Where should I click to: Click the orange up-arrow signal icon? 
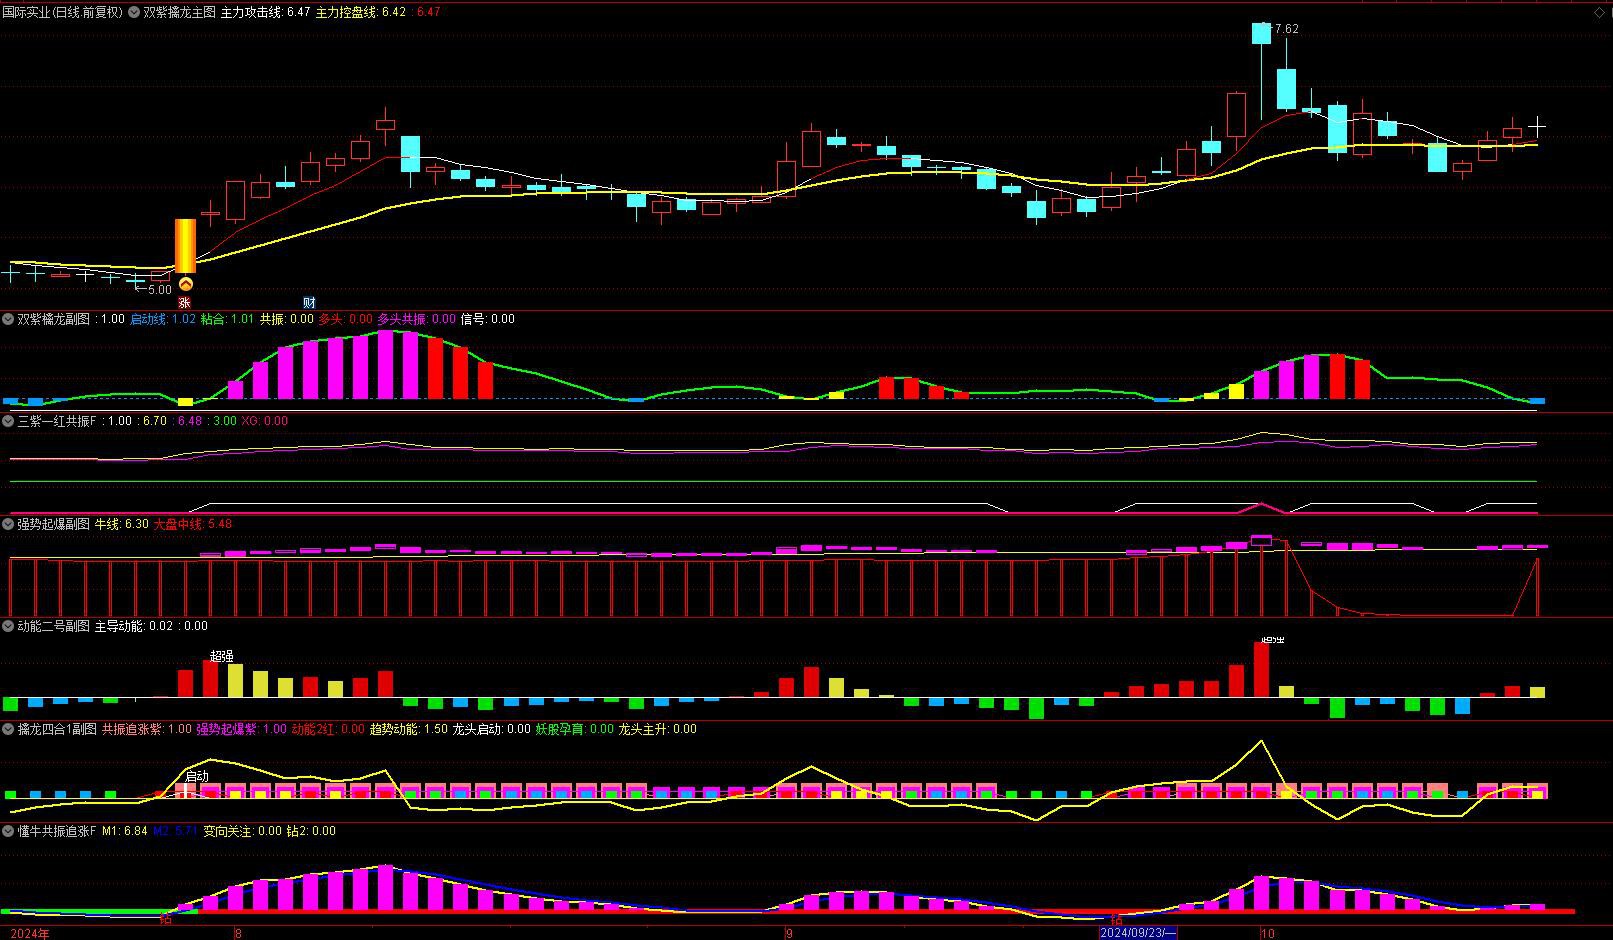(185, 285)
